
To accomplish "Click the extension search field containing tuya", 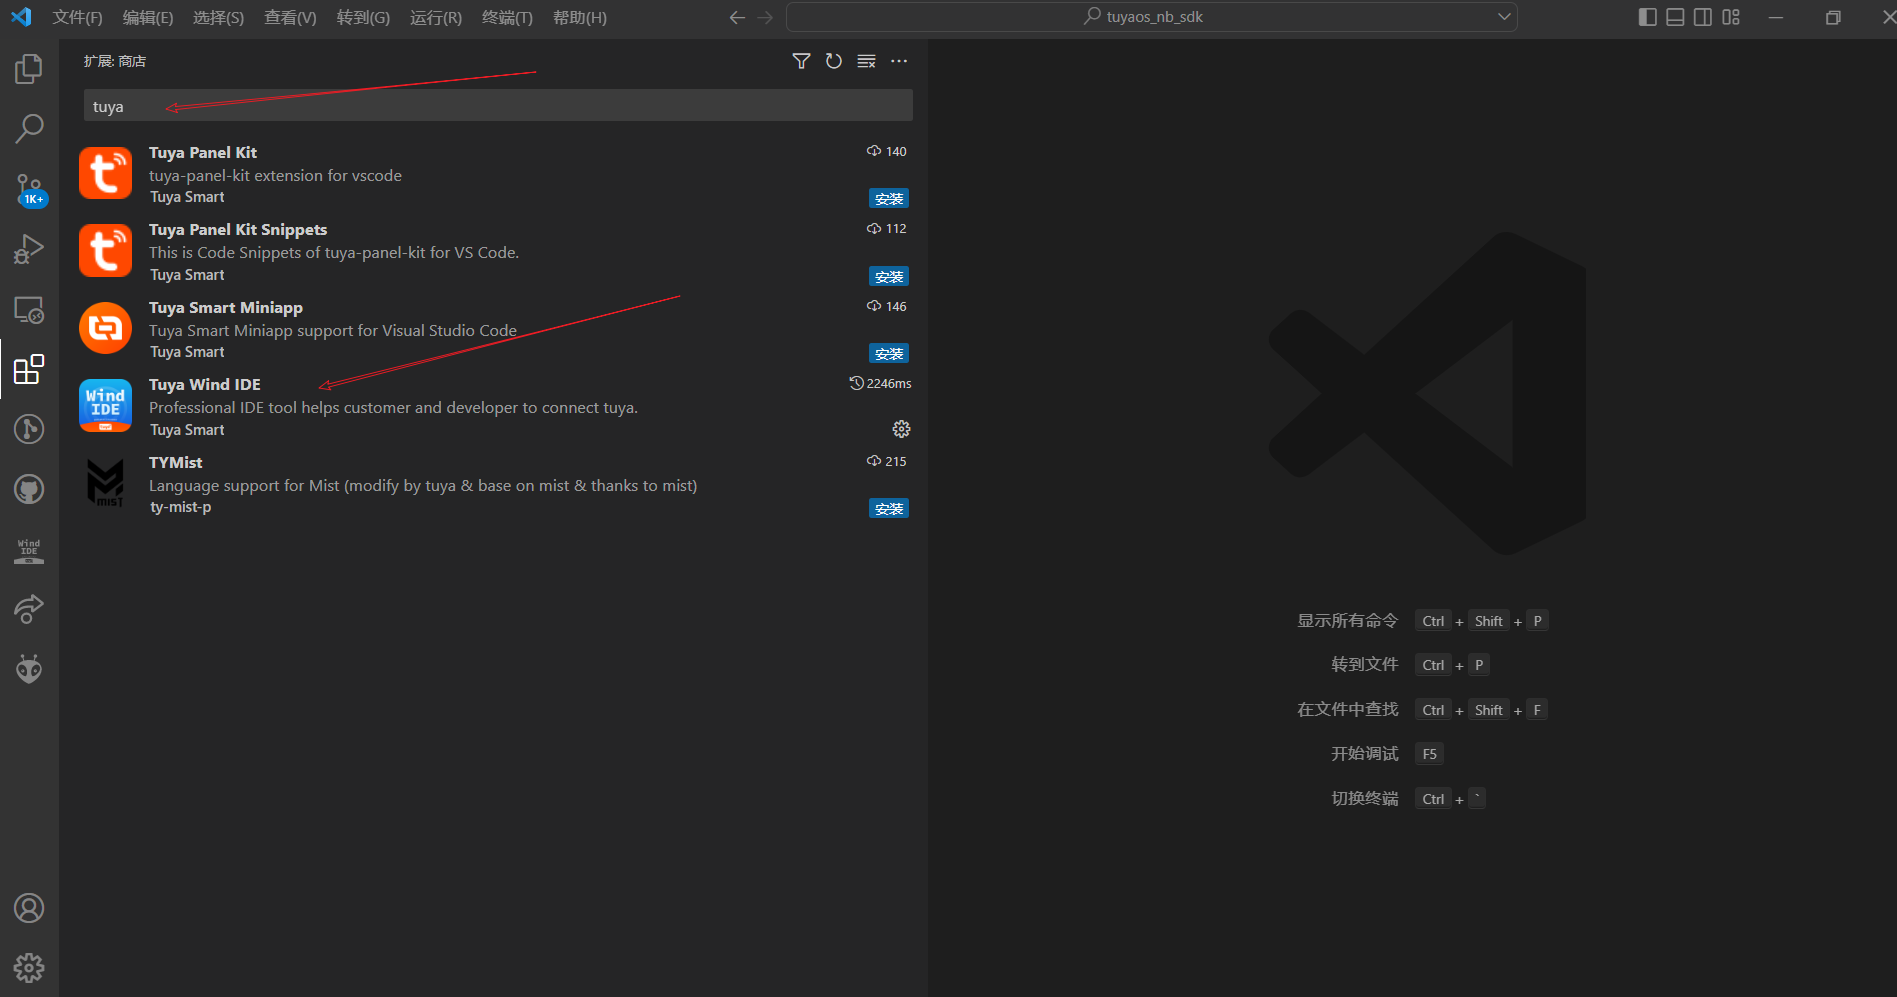I will point(498,106).
